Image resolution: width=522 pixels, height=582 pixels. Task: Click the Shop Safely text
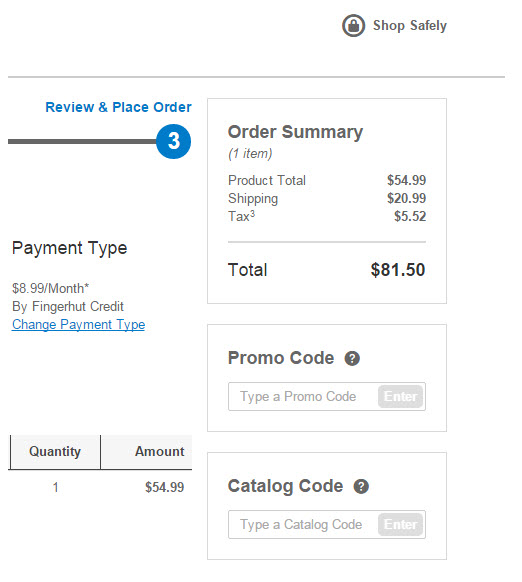tap(410, 26)
